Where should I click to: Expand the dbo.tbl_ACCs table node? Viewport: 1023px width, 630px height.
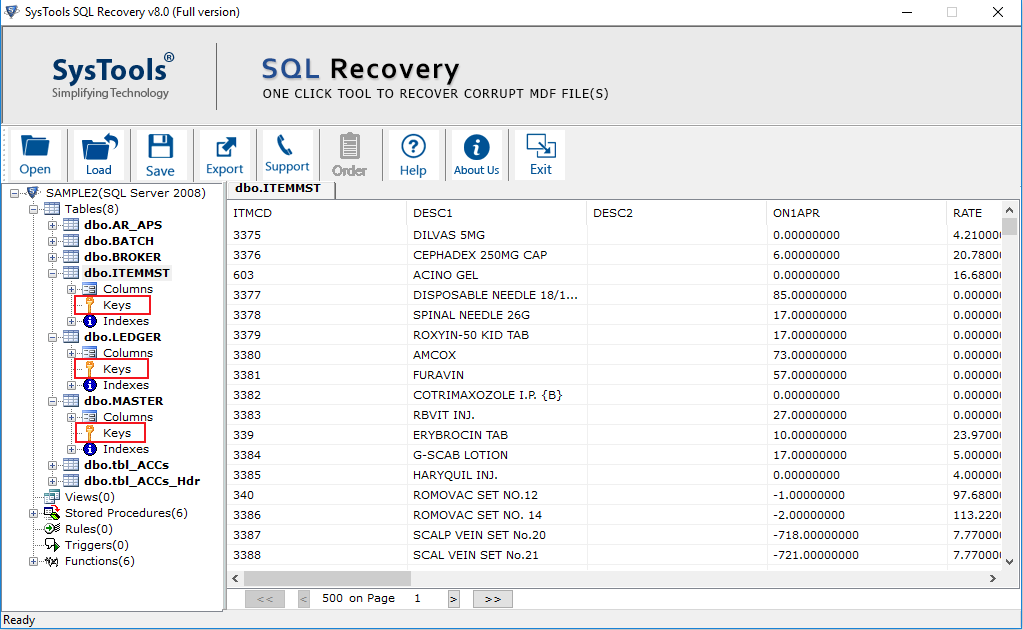point(52,465)
